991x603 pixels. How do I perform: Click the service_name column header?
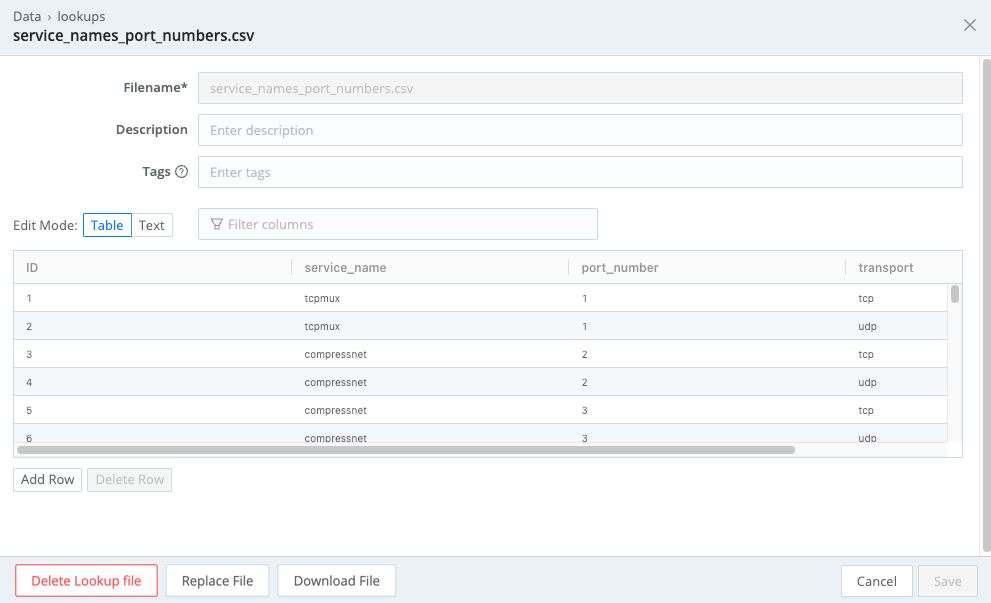click(345, 267)
